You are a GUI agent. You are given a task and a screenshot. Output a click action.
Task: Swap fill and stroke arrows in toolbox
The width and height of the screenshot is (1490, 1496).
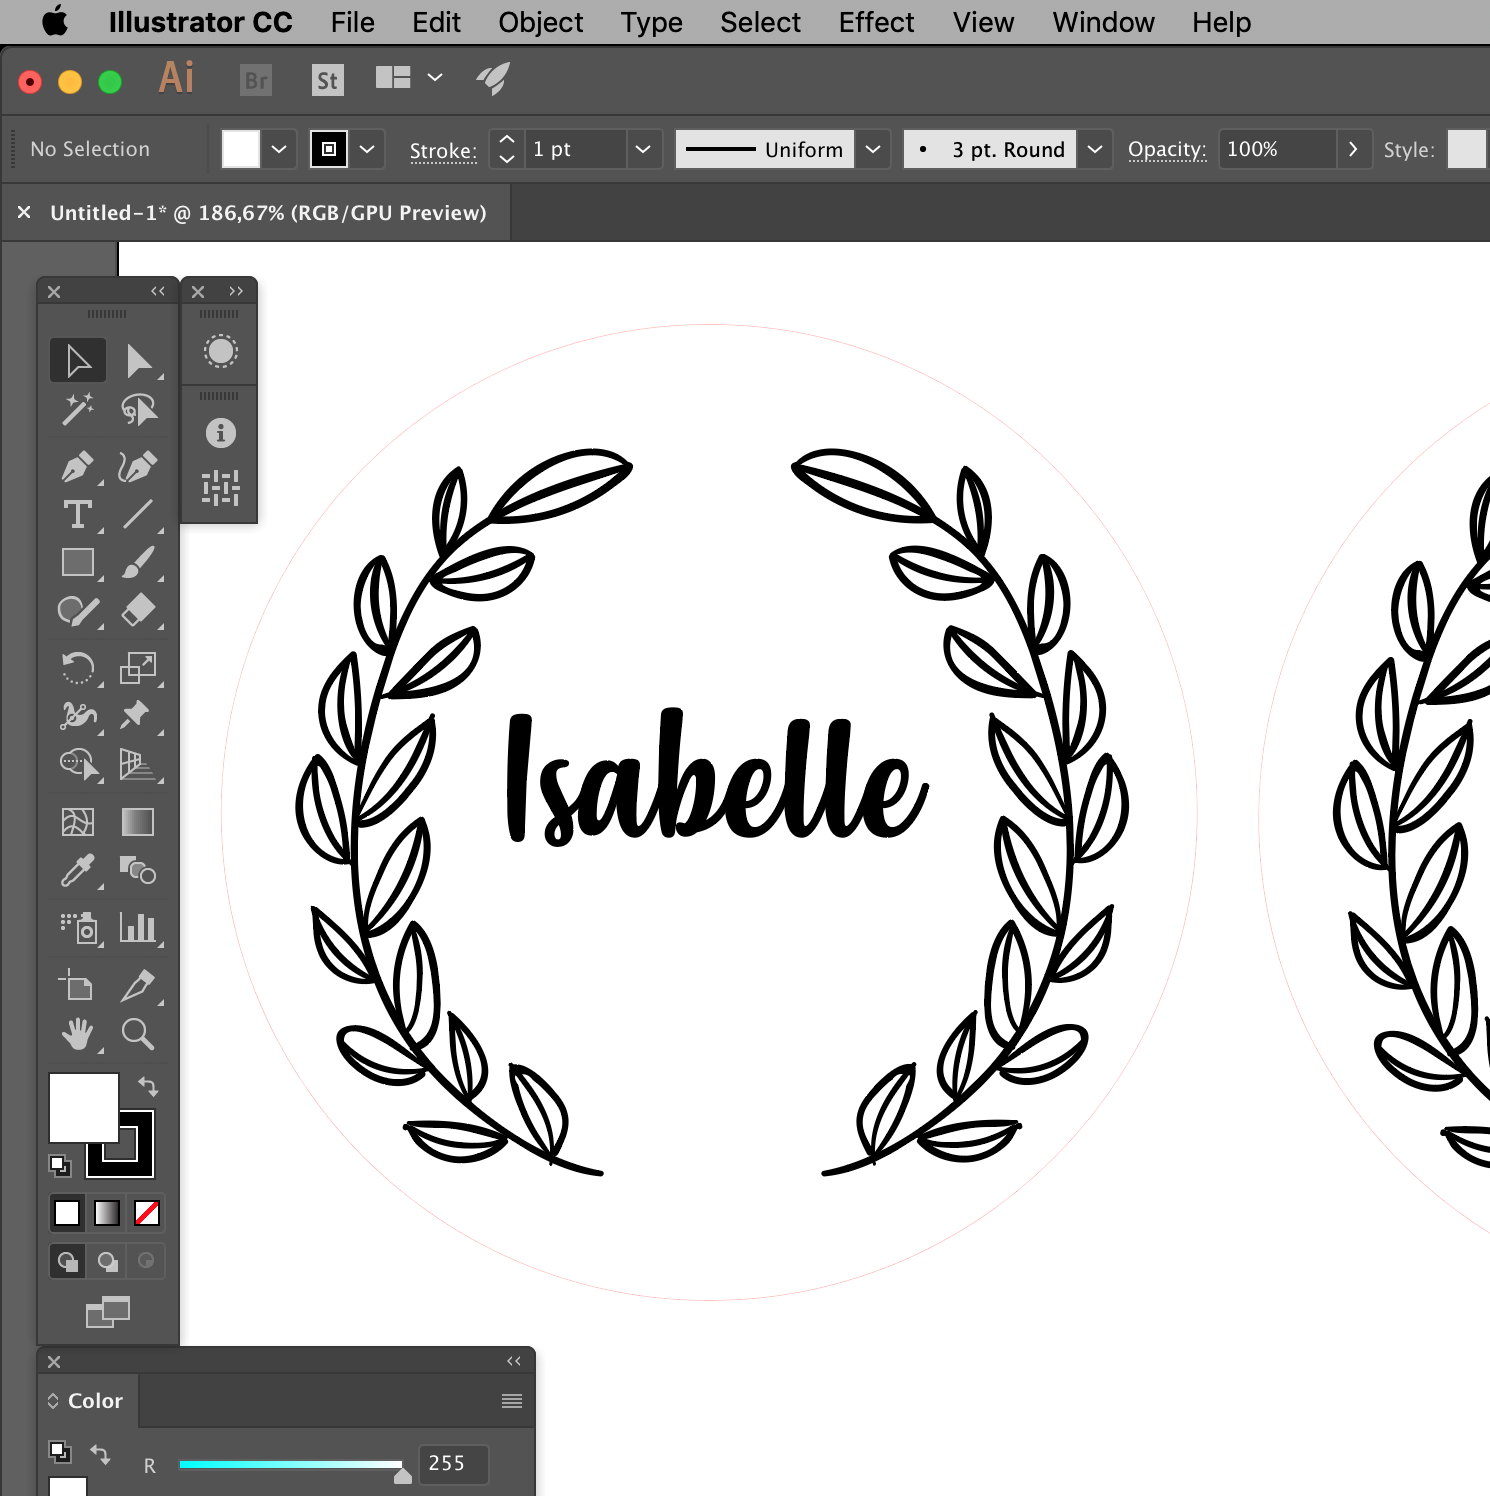click(x=148, y=1086)
